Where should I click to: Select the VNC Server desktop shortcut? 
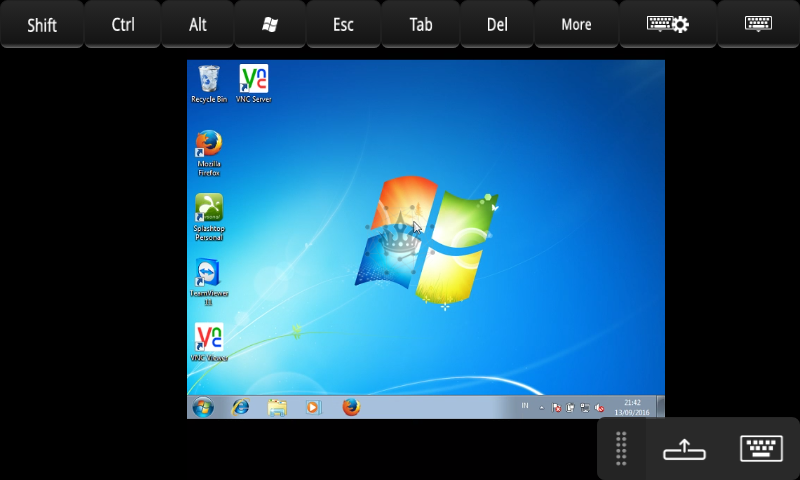click(254, 84)
